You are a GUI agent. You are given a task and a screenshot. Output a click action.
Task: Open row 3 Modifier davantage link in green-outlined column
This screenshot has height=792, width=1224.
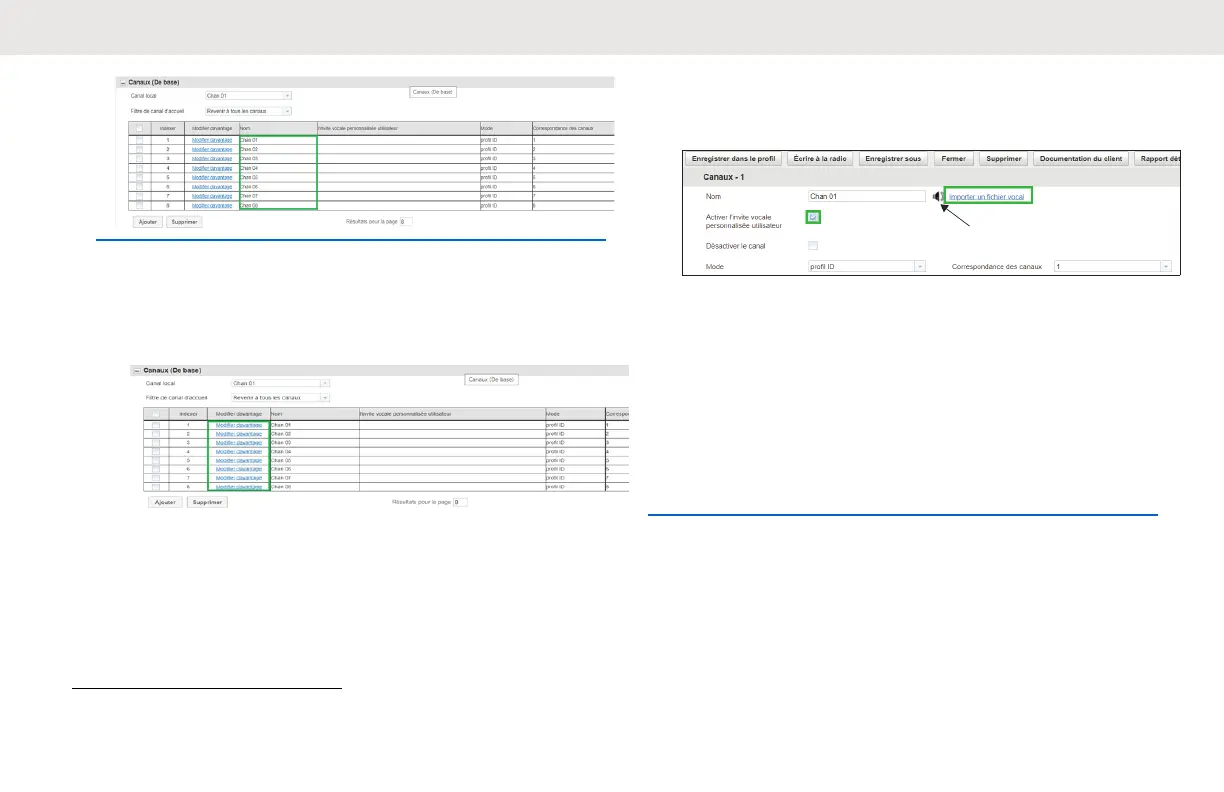point(238,442)
